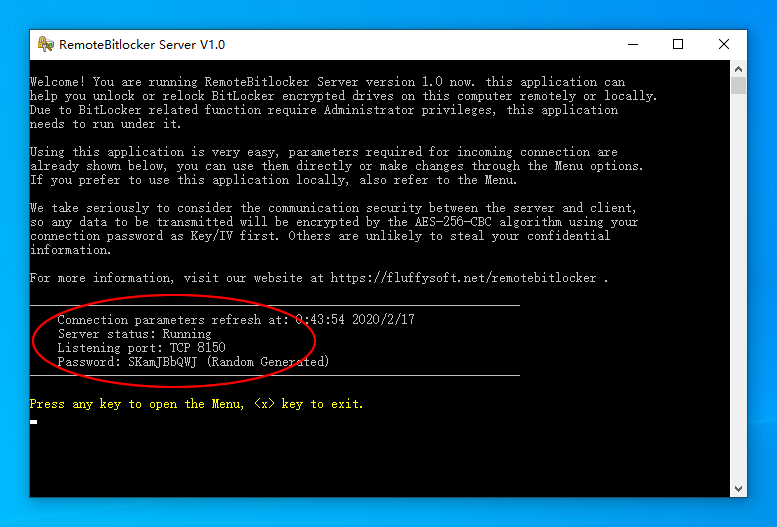
Task: Click the generated password SKamJBbQWJ
Action: click(162, 362)
